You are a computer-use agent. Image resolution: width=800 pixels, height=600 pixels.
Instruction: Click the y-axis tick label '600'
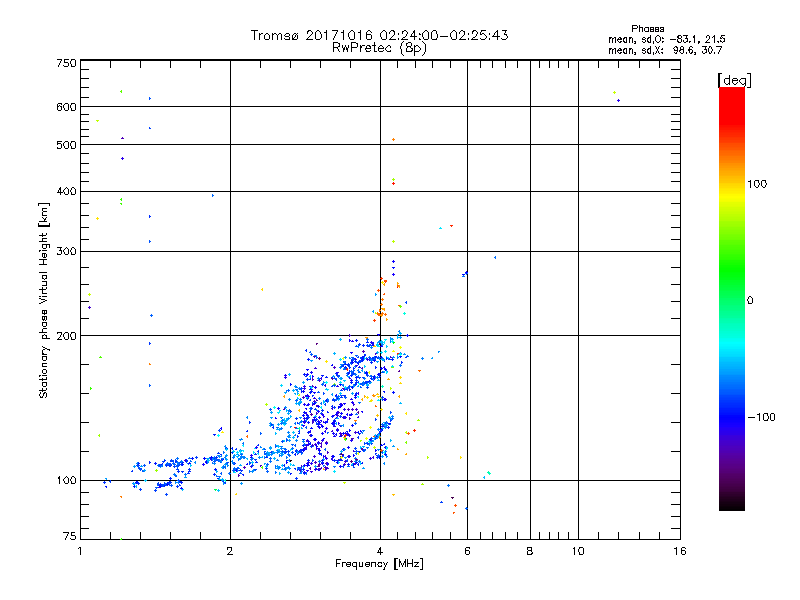point(66,107)
